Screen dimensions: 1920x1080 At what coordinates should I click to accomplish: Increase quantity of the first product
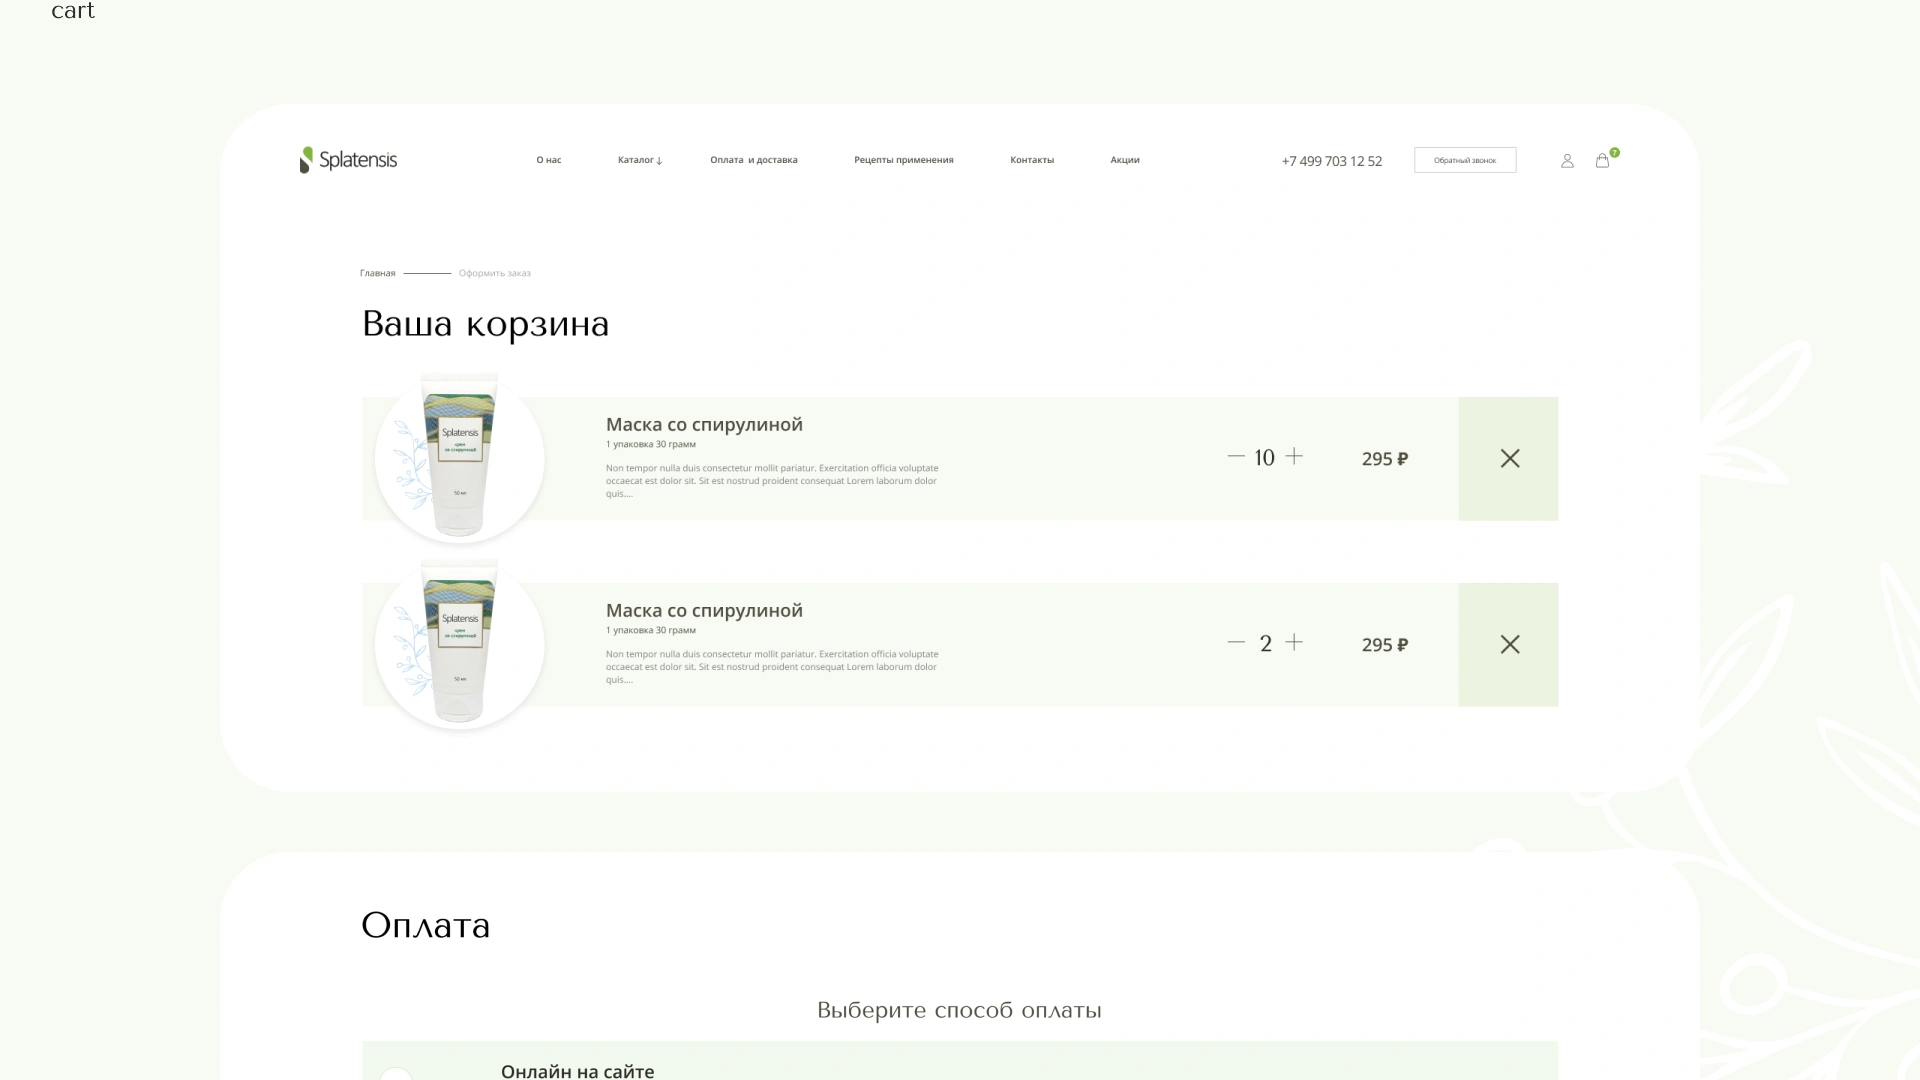tap(1294, 457)
